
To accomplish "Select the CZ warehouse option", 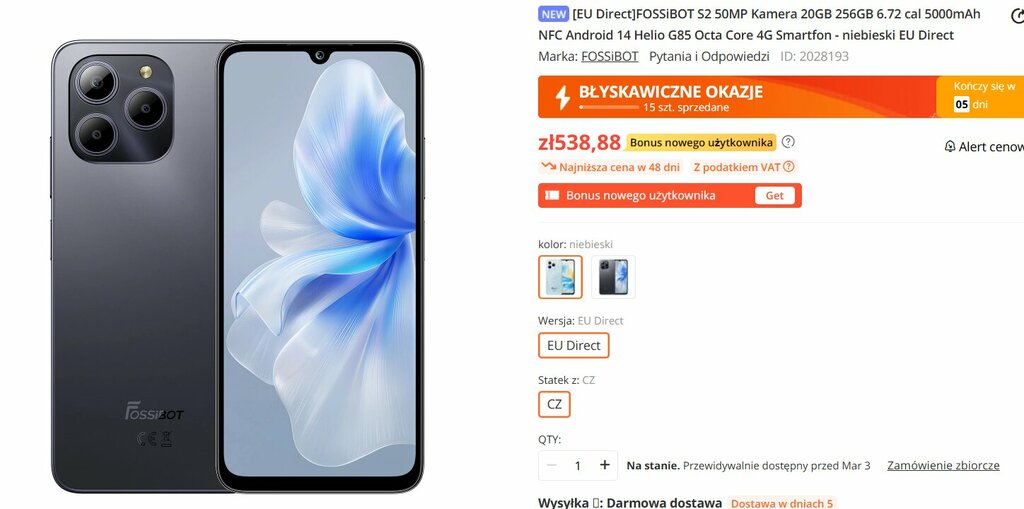I will point(554,404).
